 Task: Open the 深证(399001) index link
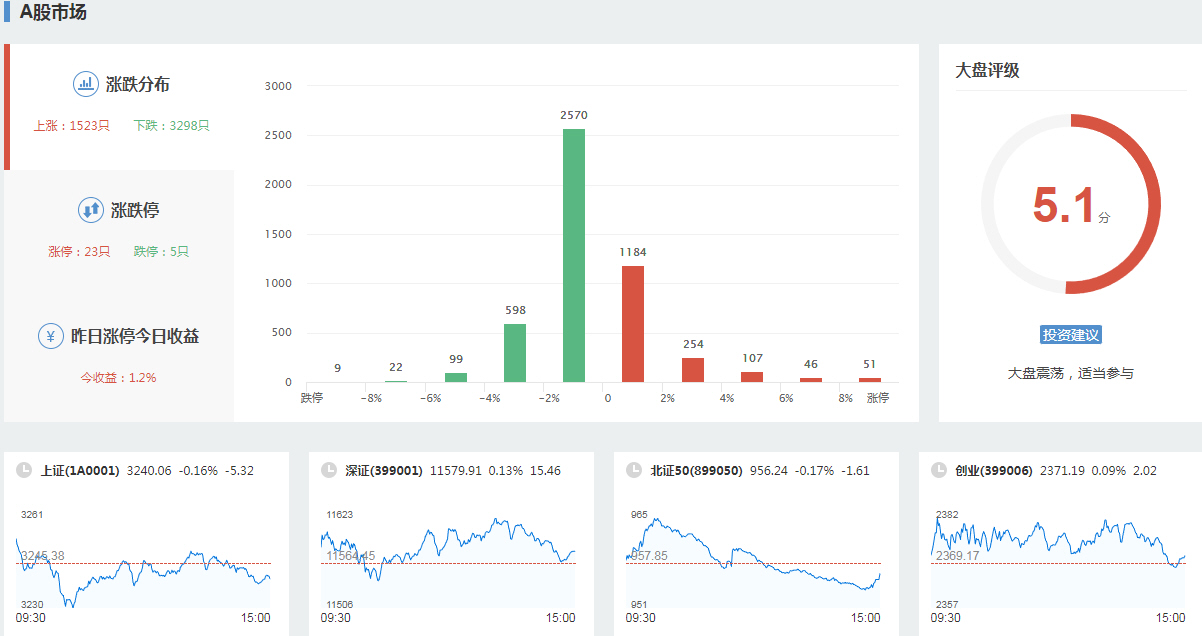(384, 470)
